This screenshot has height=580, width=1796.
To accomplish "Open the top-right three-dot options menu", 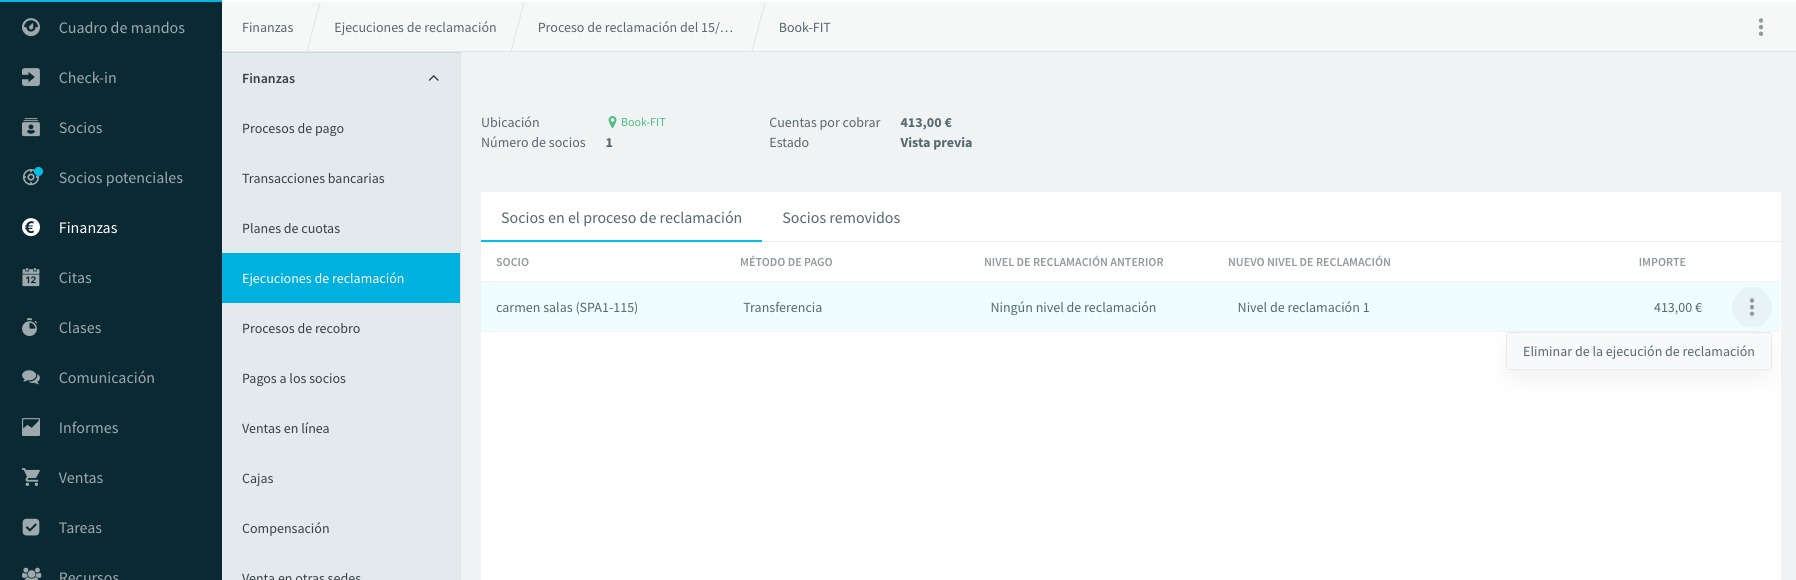I will pyautogui.click(x=1761, y=27).
